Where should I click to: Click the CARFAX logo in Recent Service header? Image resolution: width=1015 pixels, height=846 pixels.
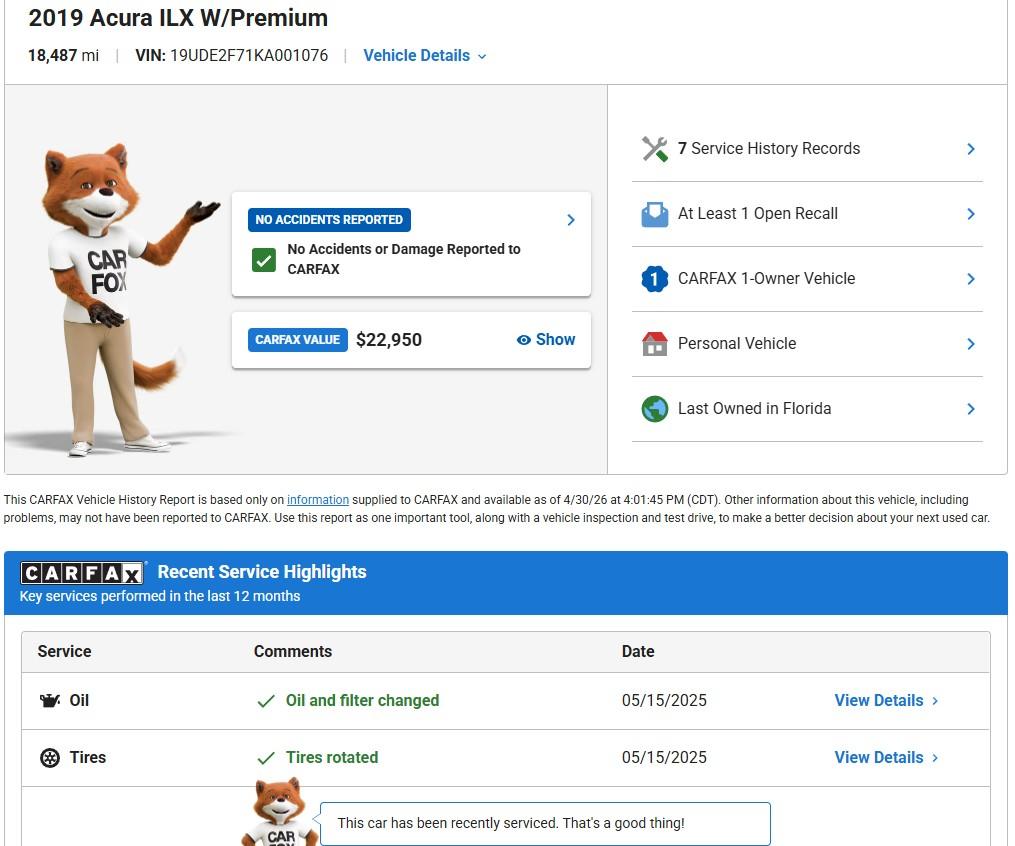82,573
